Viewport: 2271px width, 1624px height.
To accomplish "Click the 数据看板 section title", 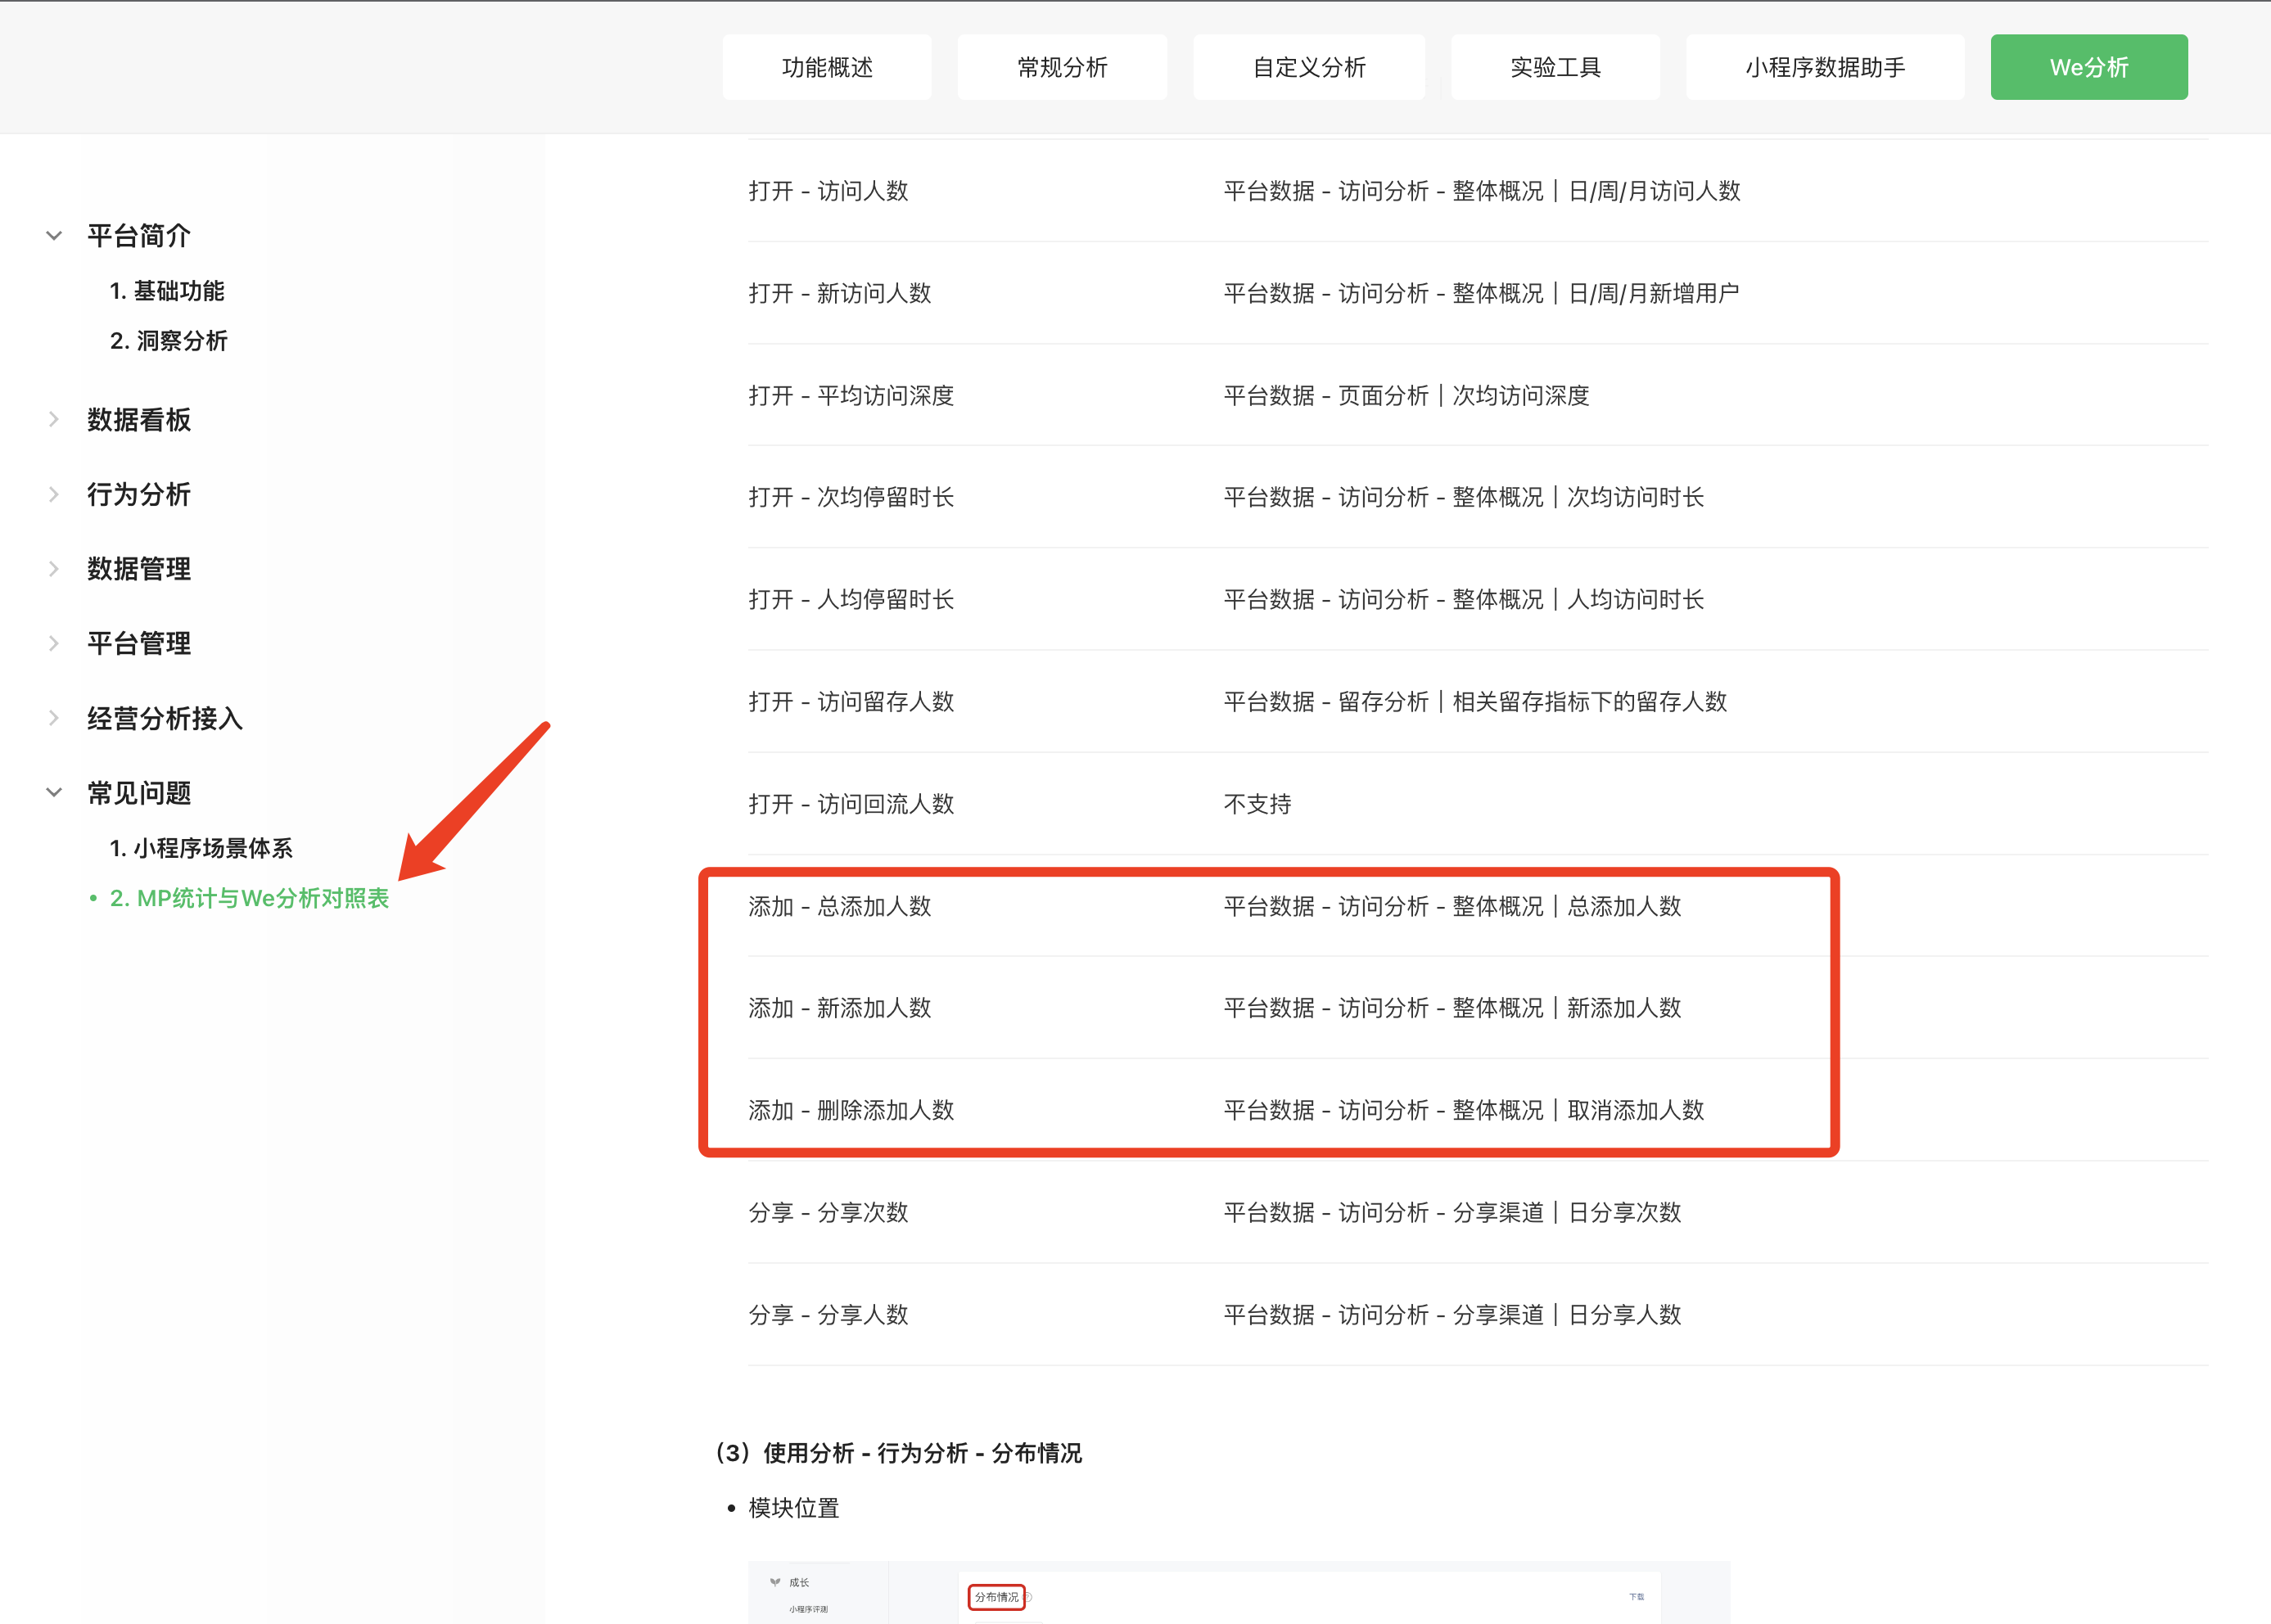I will (139, 420).
